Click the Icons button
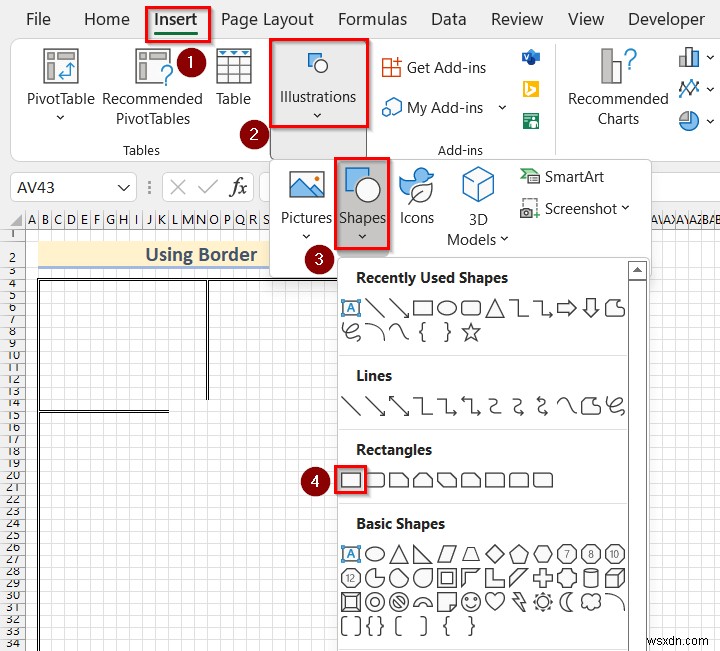 pos(416,196)
